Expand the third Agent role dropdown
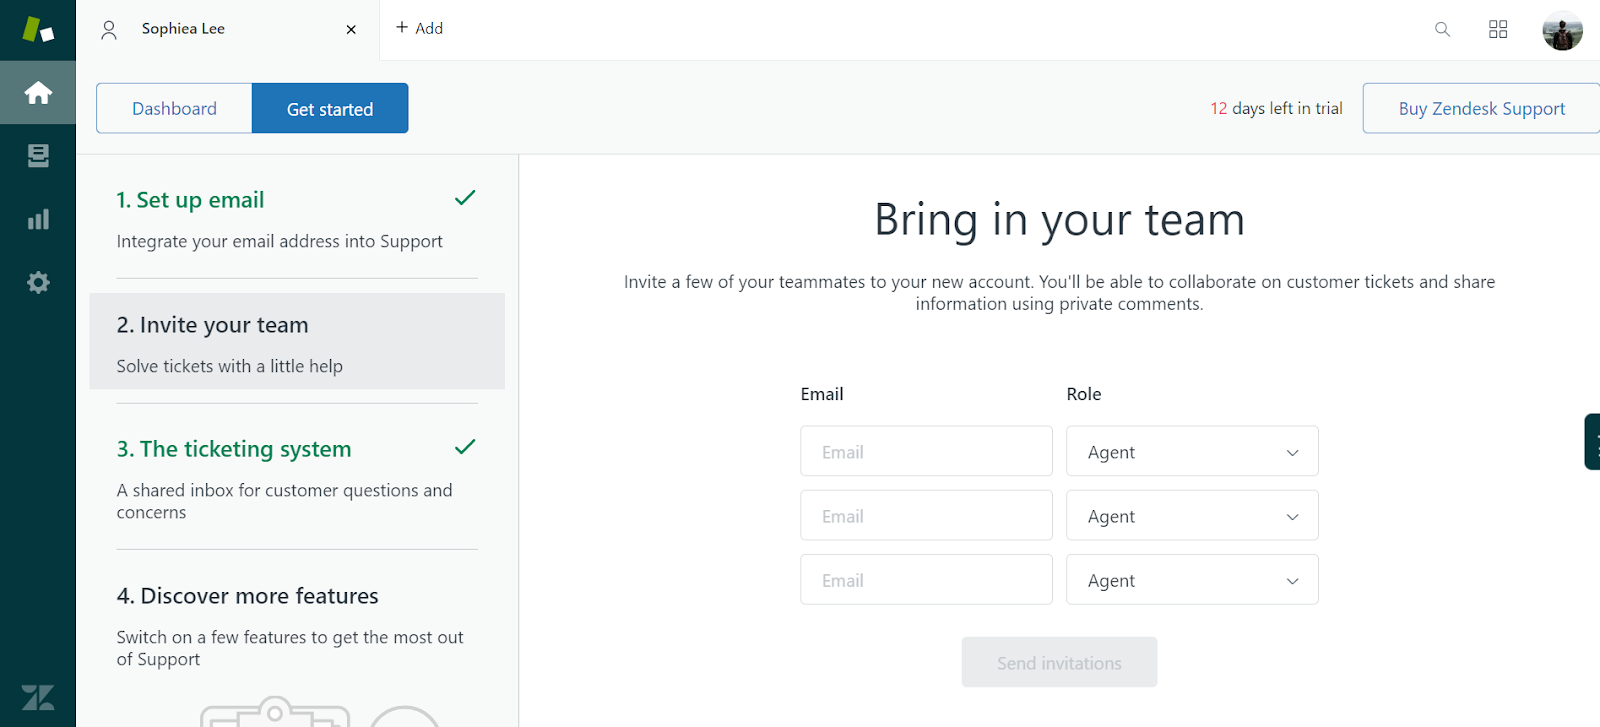 click(1192, 580)
